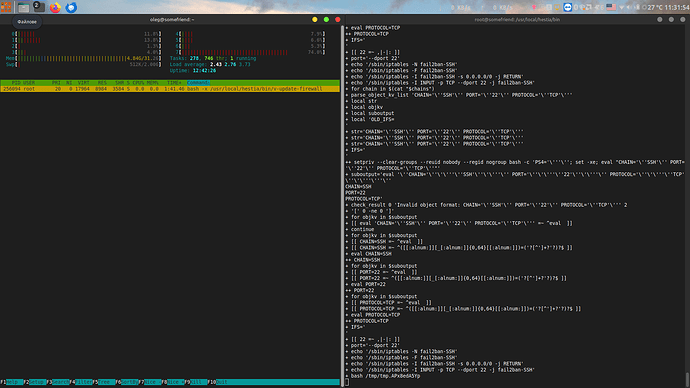Open Thunderbird mail icon
Screen dimensions: 690x388
point(71,7)
